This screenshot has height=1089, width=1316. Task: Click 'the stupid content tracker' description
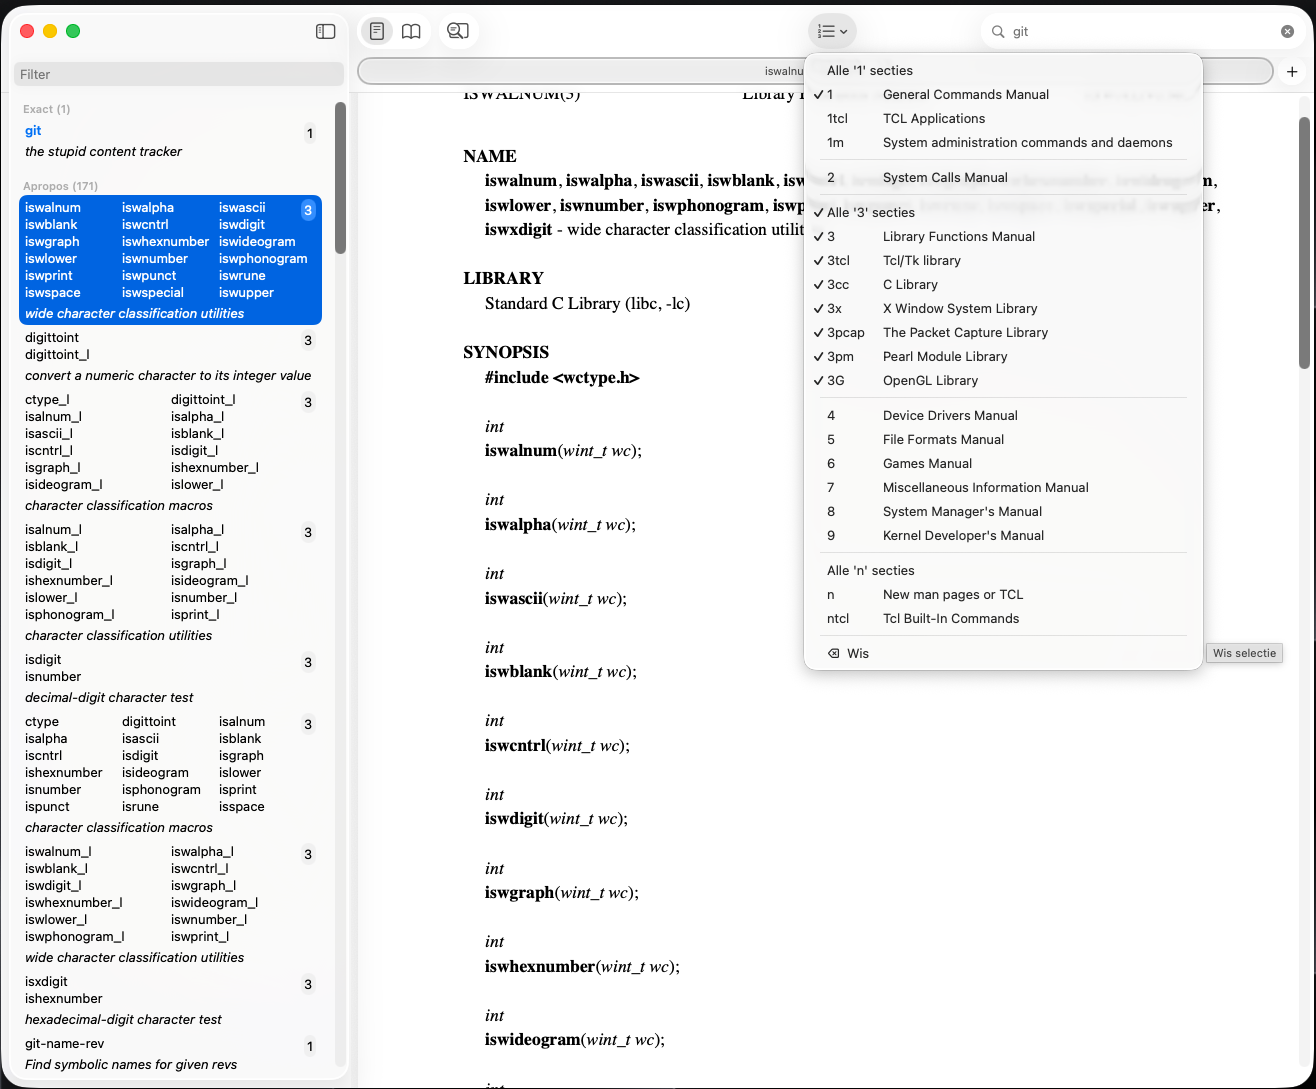pyautogui.click(x=104, y=152)
